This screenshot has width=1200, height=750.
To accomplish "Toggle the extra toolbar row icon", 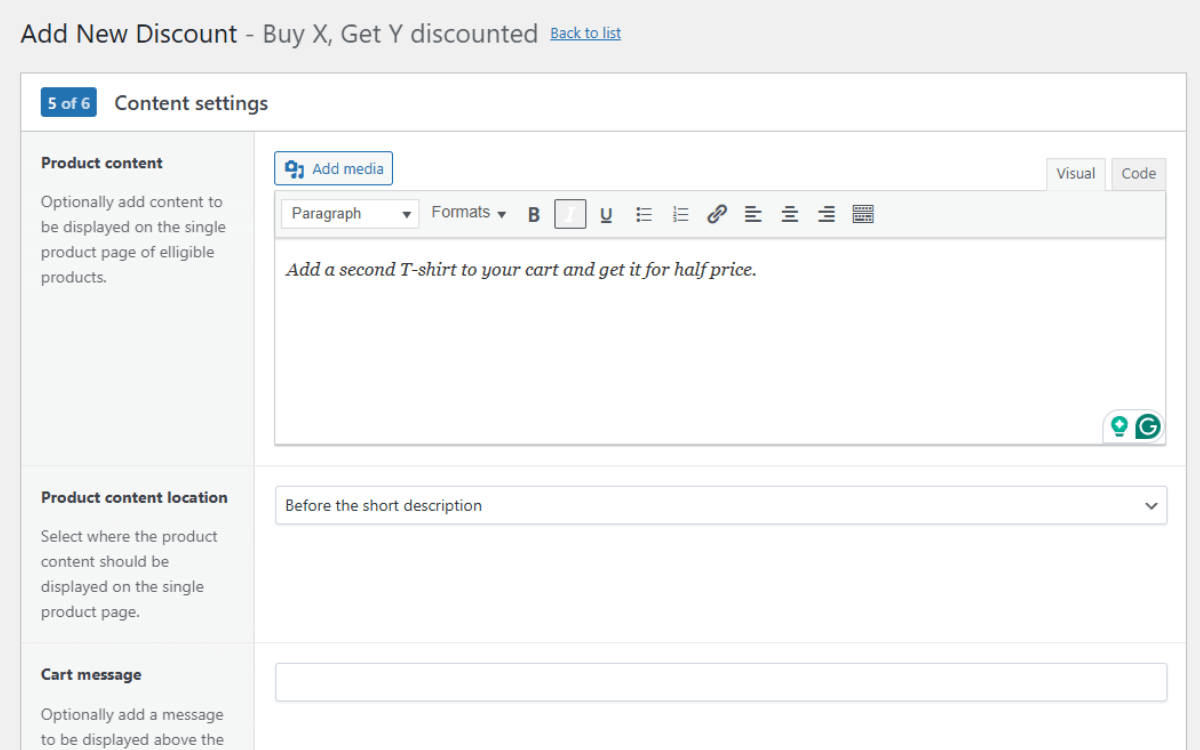I will (x=863, y=214).
